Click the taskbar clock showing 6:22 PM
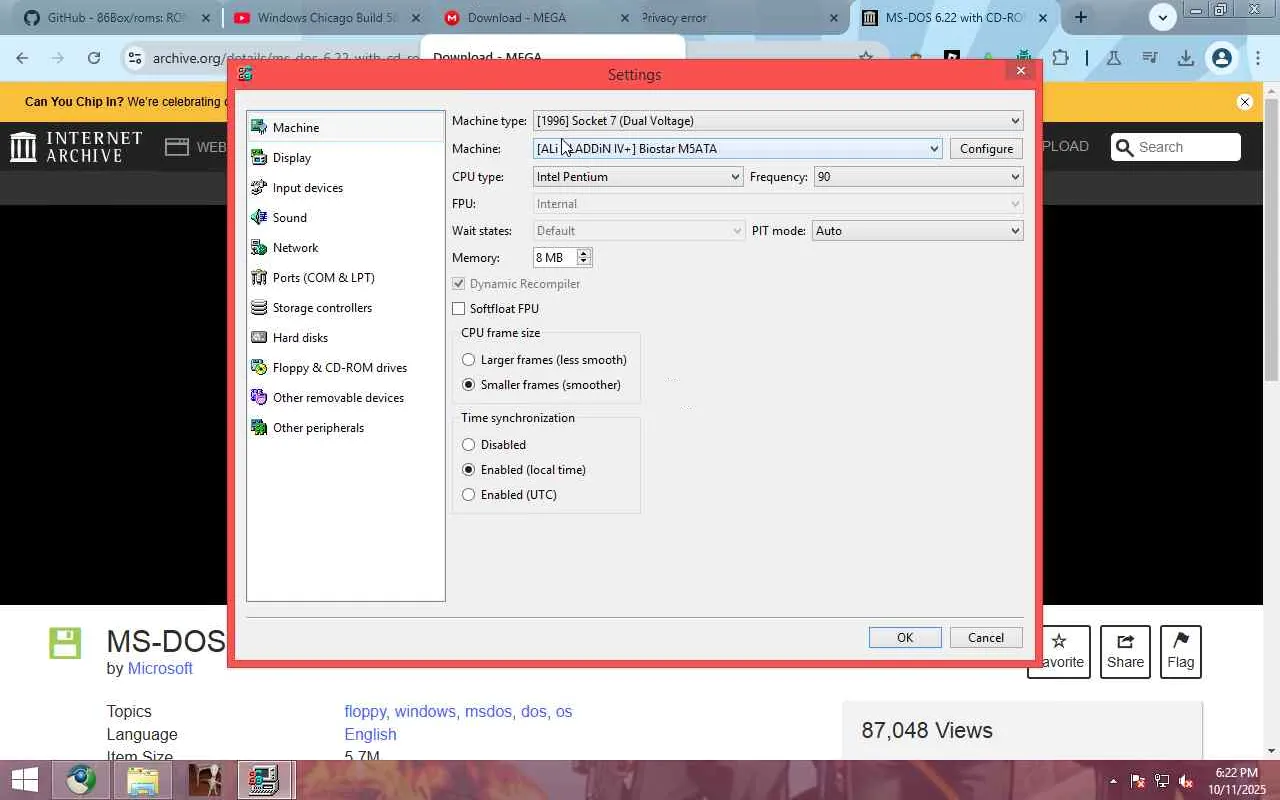 pyautogui.click(x=1236, y=781)
